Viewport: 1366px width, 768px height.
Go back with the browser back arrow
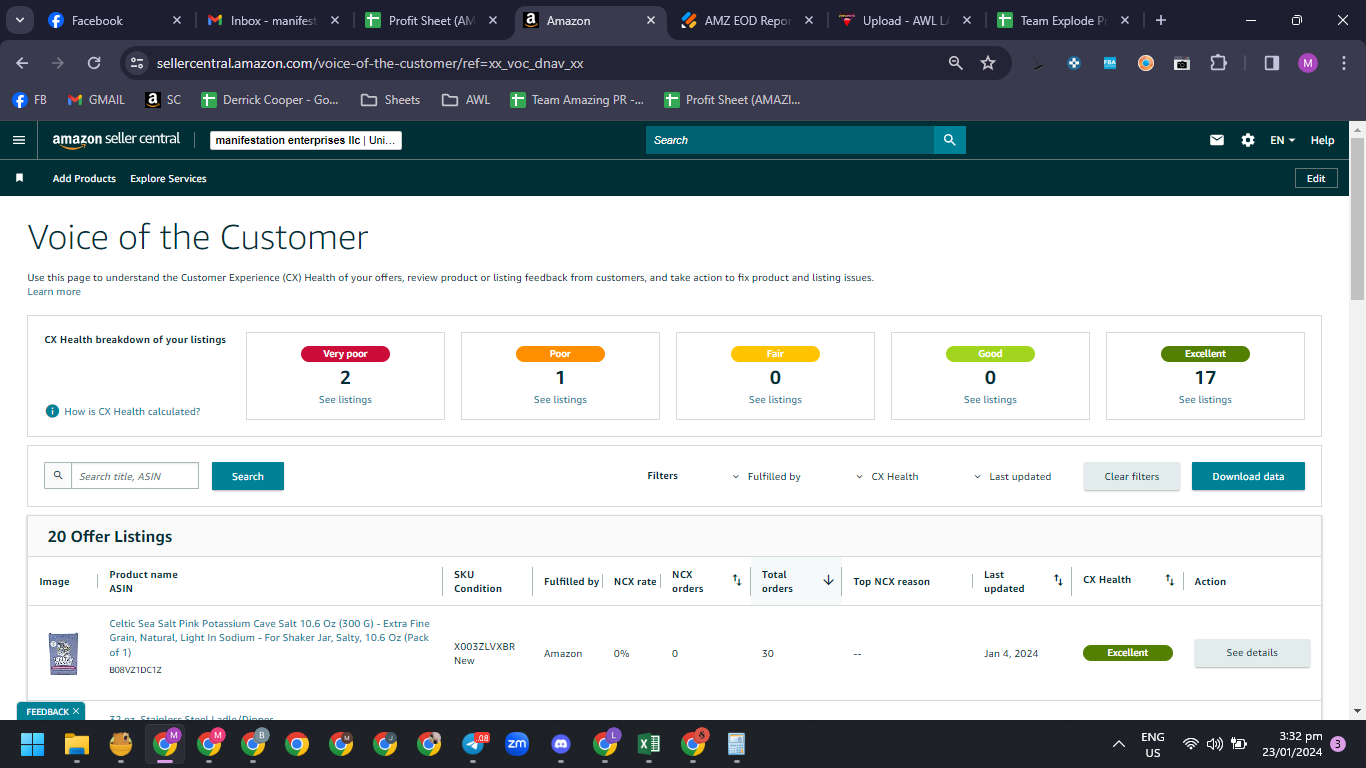click(22, 63)
